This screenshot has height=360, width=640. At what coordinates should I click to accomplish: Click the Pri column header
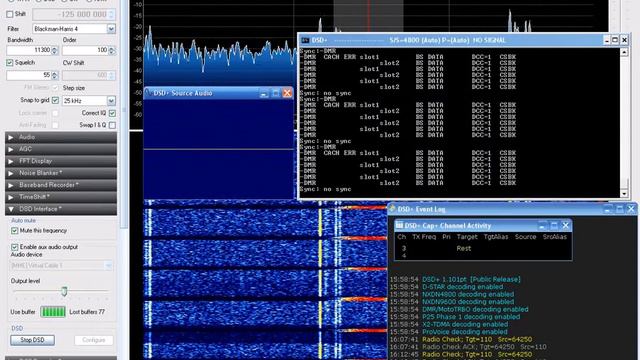pos(446,237)
